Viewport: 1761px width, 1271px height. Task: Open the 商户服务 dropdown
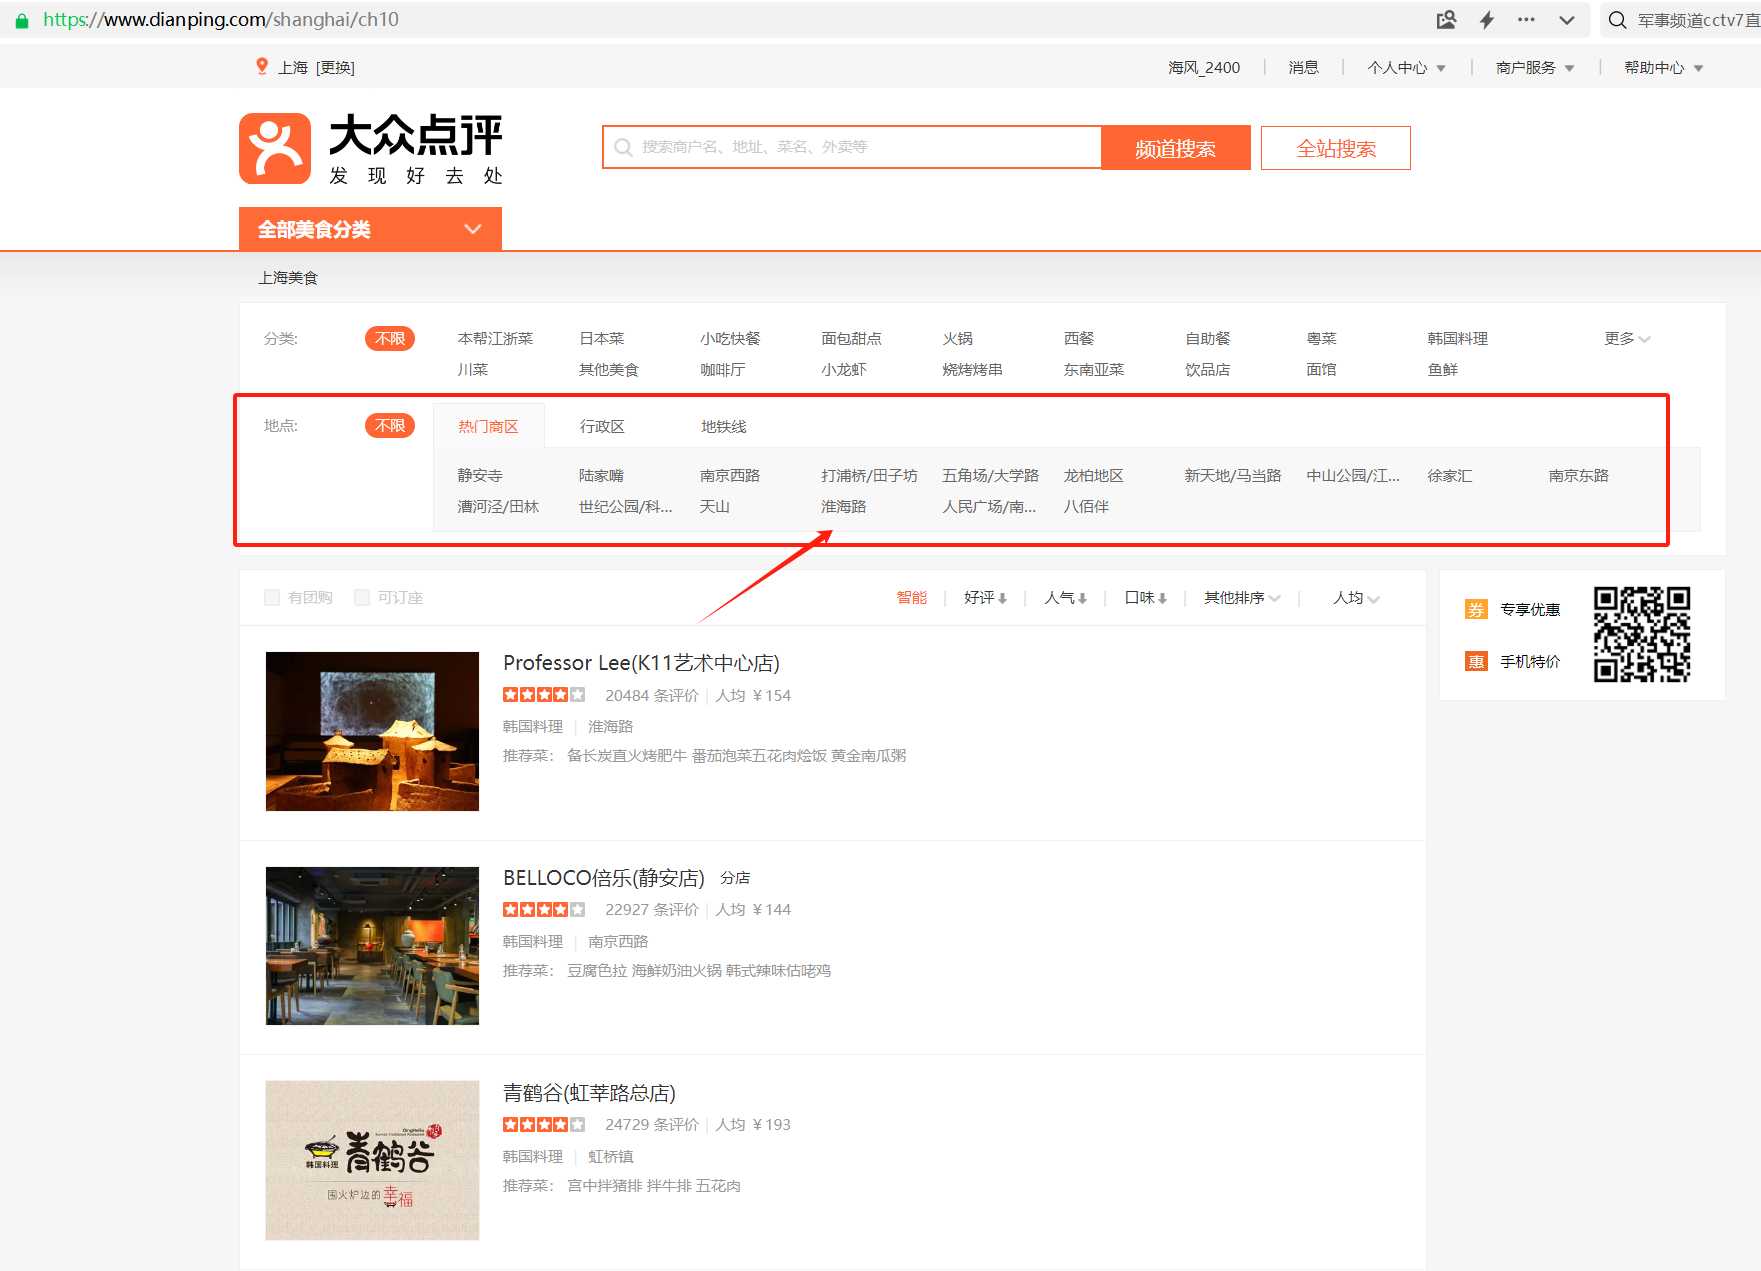(1535, 67)
